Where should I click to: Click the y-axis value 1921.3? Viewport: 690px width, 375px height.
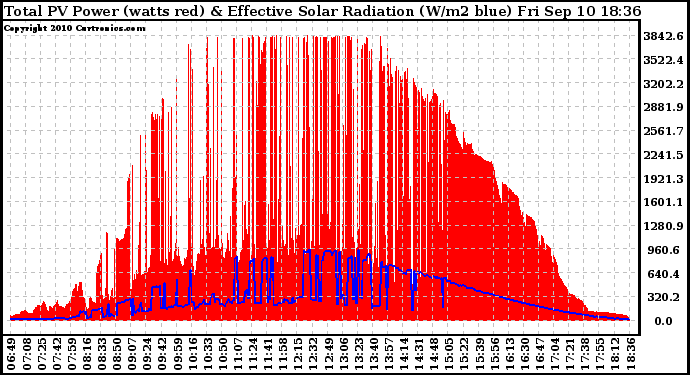click(663, 179)
